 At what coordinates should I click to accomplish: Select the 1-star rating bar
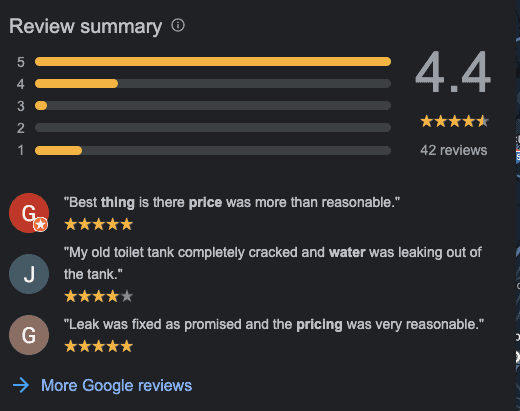coord(213,150)
